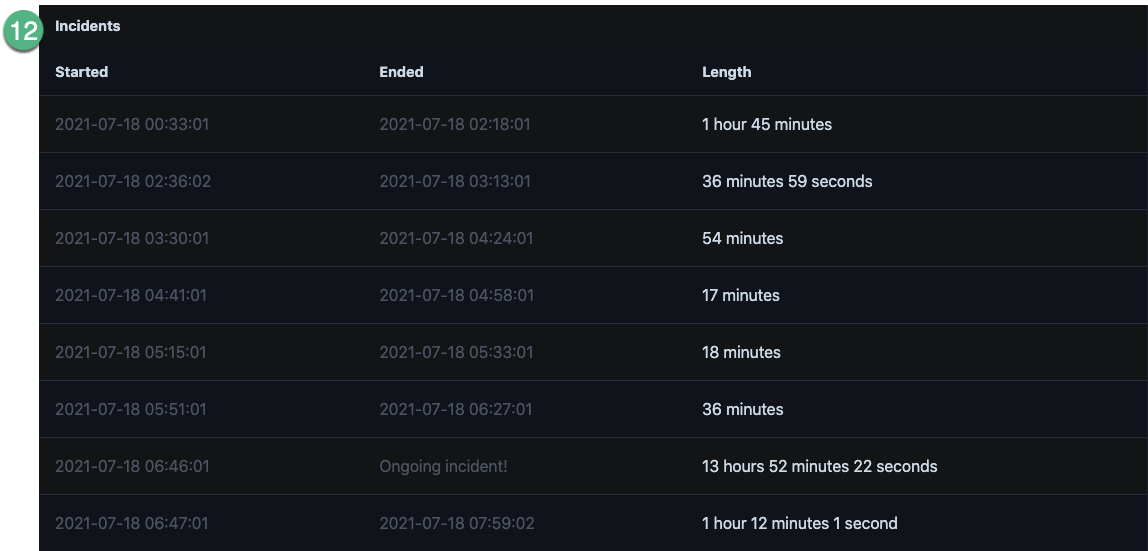Click the 18 minutes length cell

click(x=741, y=353)
